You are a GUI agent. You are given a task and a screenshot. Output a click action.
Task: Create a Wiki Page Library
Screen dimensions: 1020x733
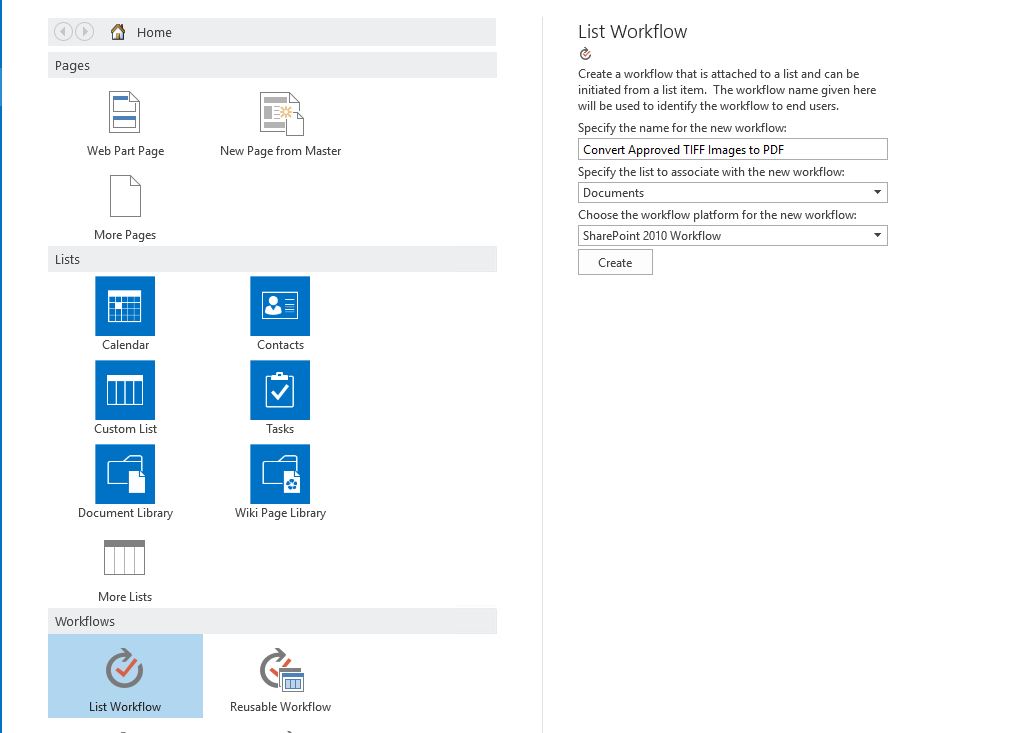(280, 473)
